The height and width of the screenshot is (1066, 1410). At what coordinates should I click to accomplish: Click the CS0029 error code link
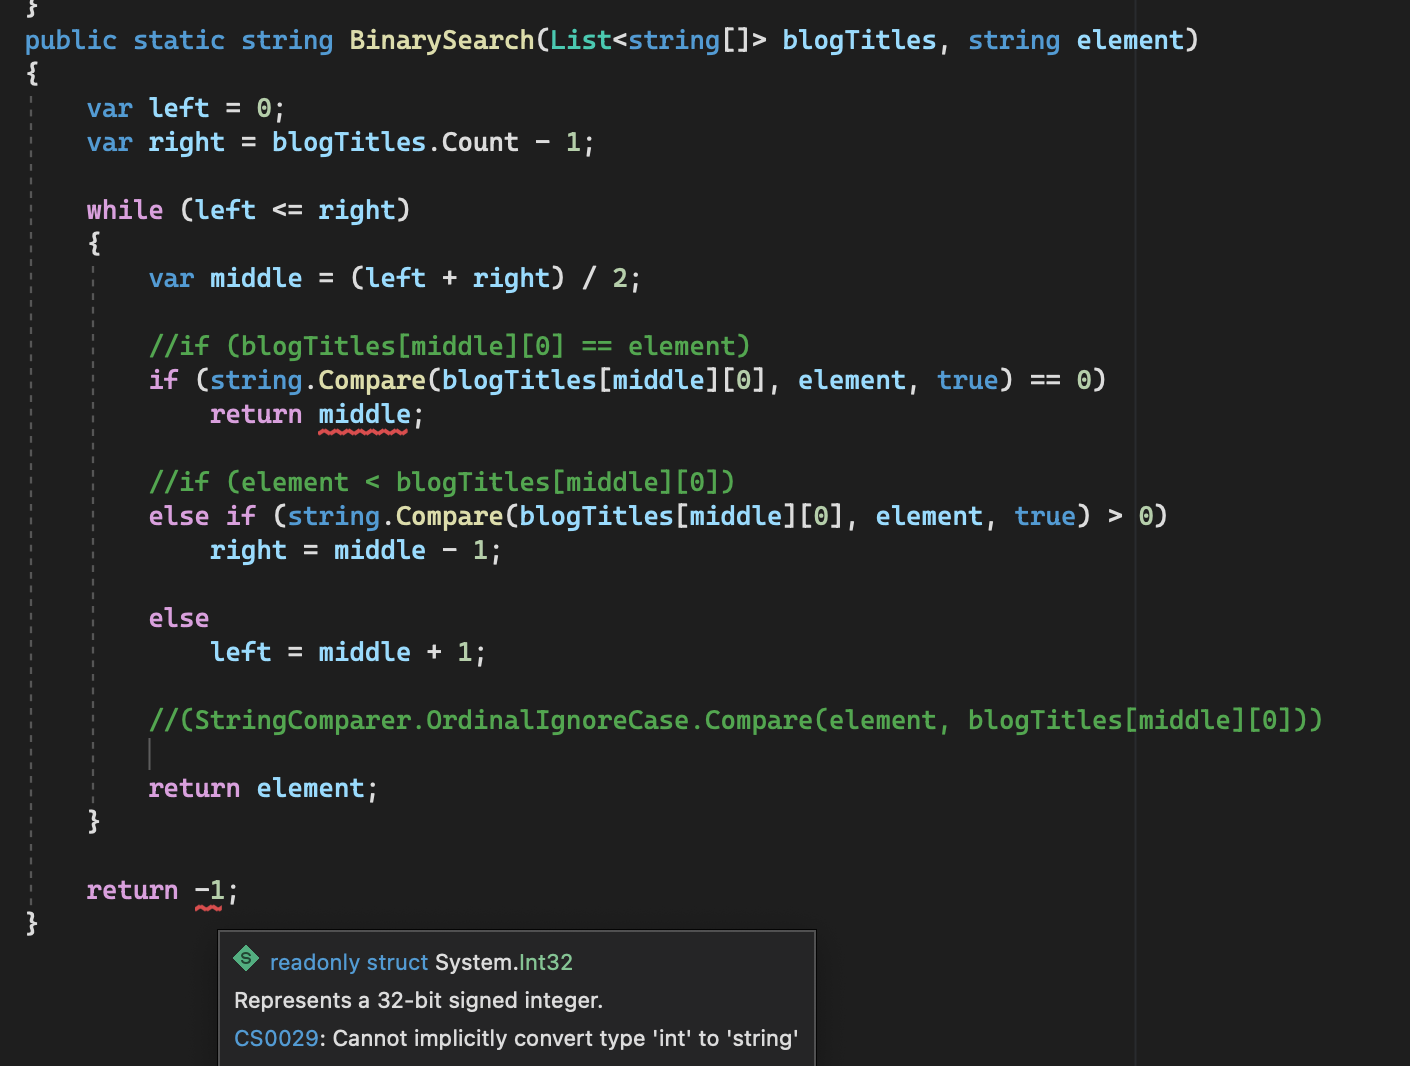click(276, 1038)
